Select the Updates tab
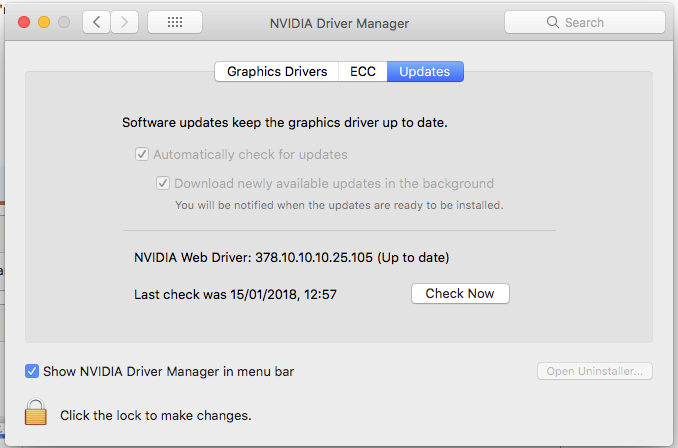Image resolution: width=678 pixels, height=448 pixels. coord(425,71)
